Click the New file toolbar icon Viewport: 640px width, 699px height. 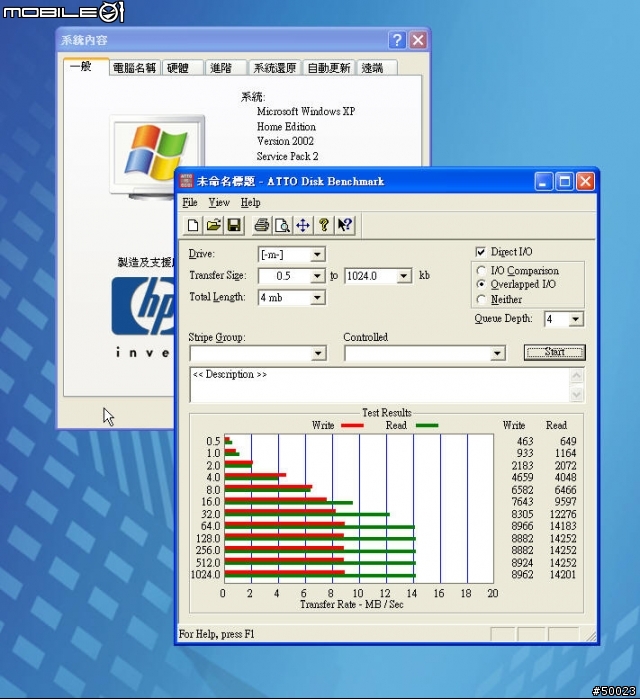[x=193, y=225]
